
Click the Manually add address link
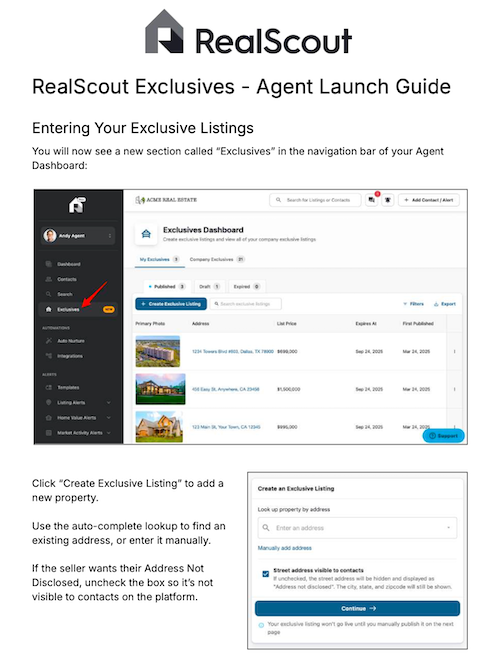[285, 548]
